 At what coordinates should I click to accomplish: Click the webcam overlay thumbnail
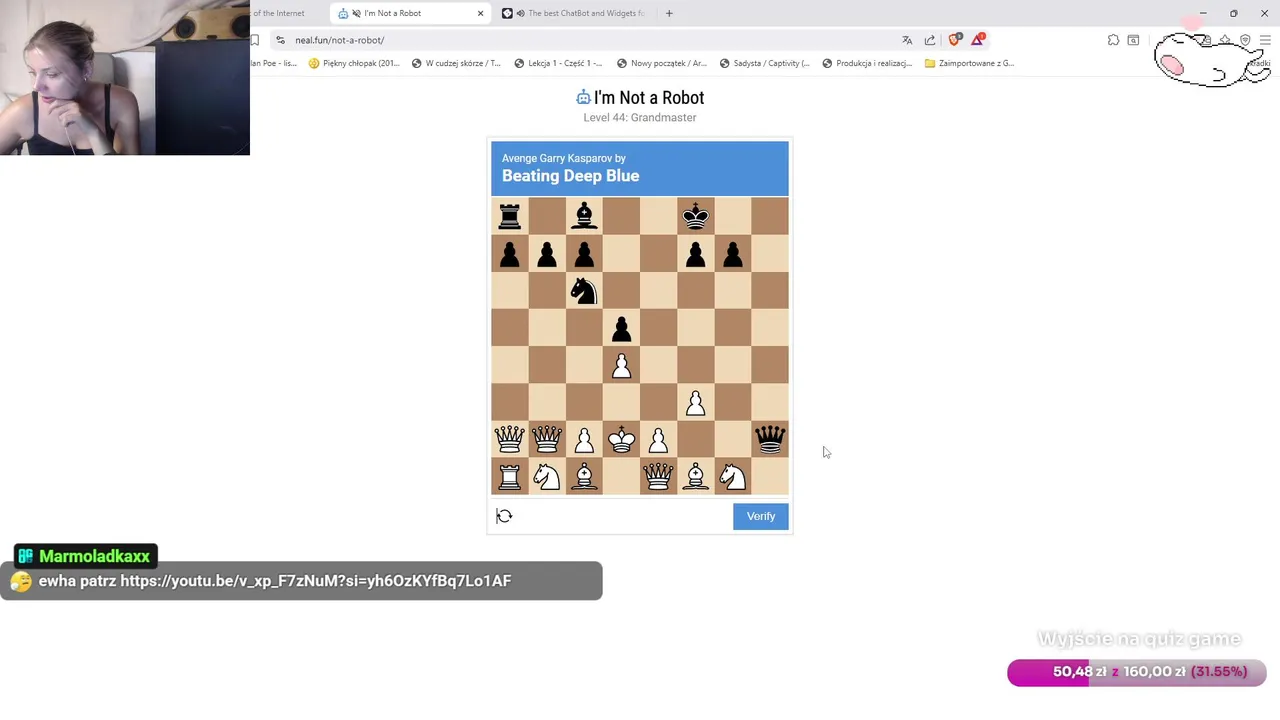(125, 77)
